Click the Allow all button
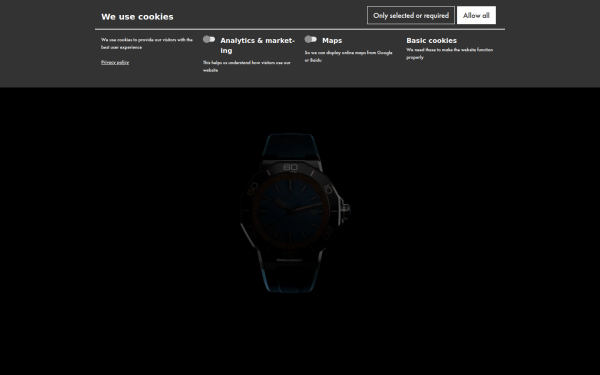 (476, 15)
